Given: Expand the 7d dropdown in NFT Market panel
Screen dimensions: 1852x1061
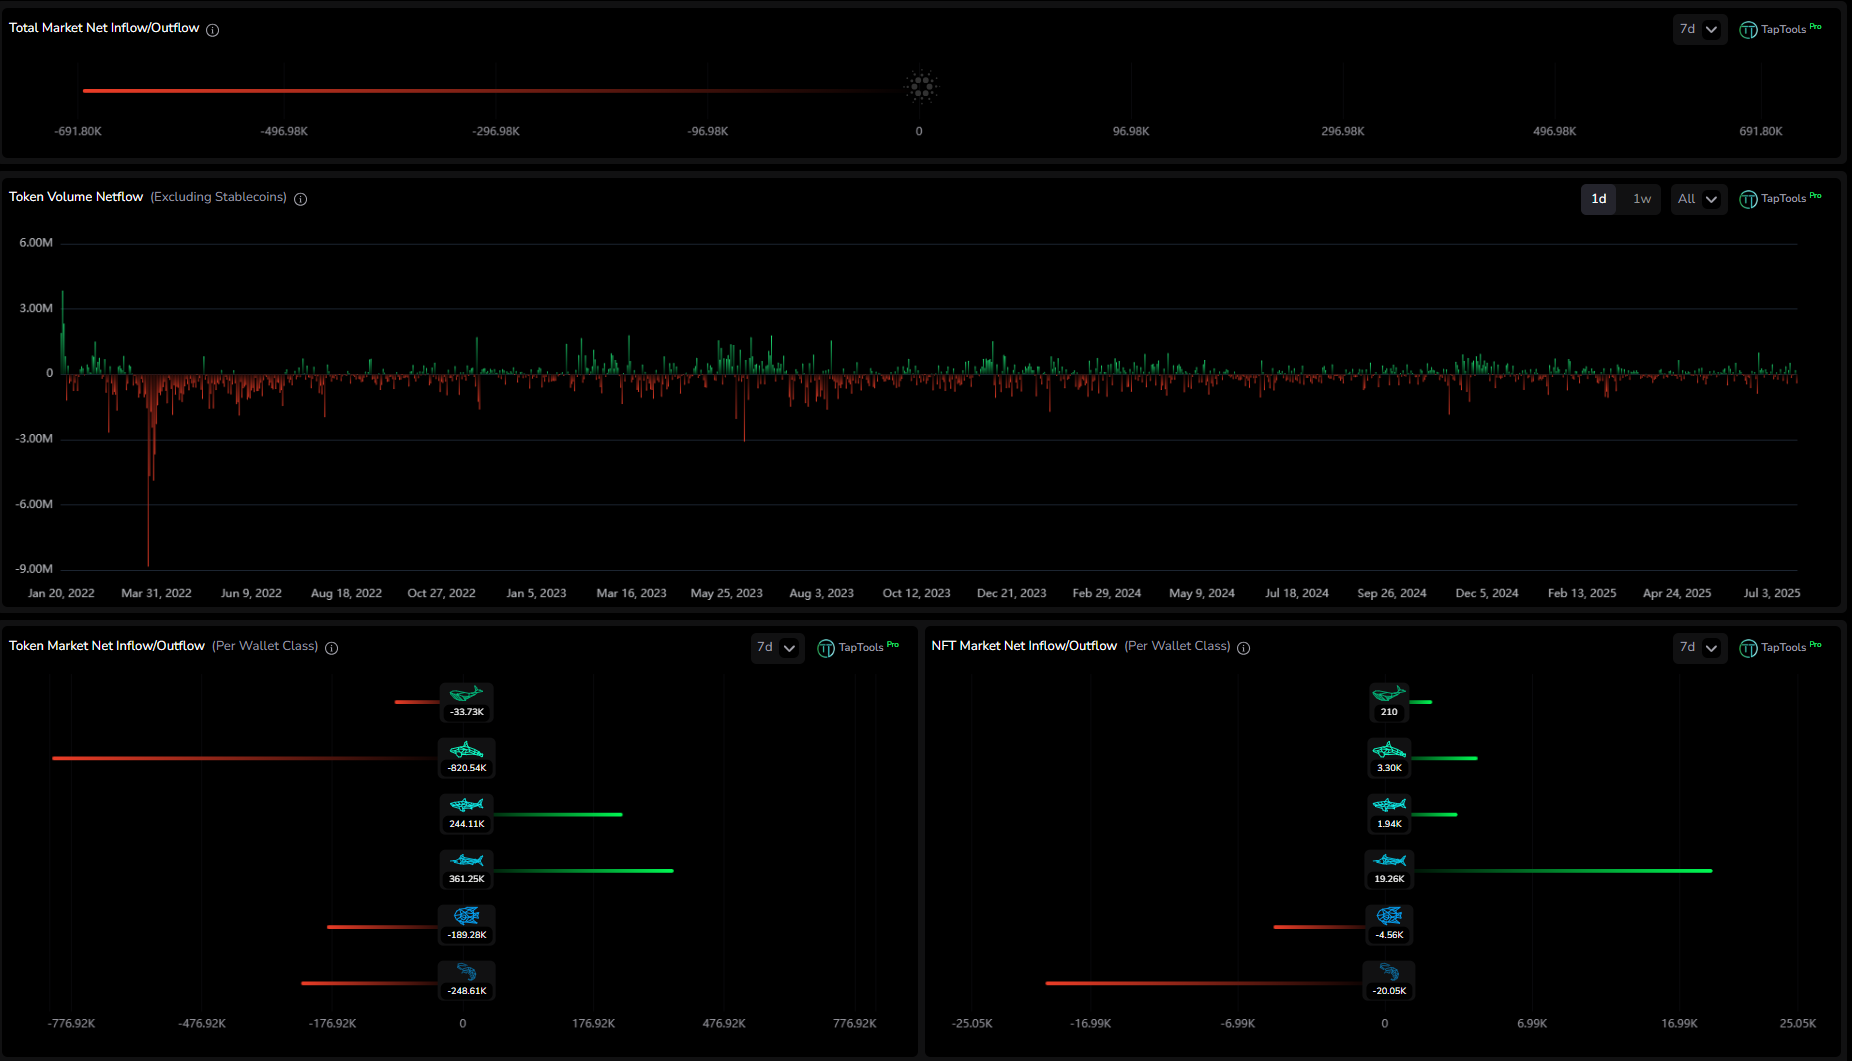Looking at the screenshot, I should point(1699,648).
